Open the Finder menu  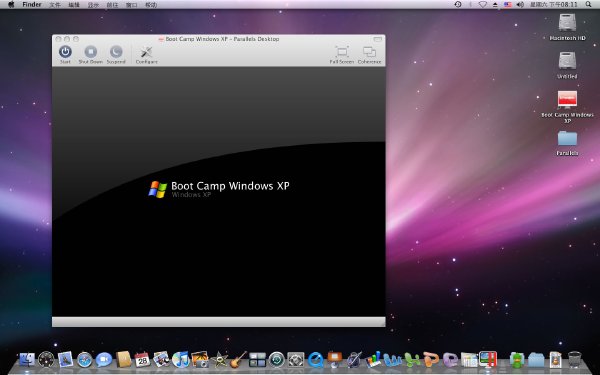[32, 5]
